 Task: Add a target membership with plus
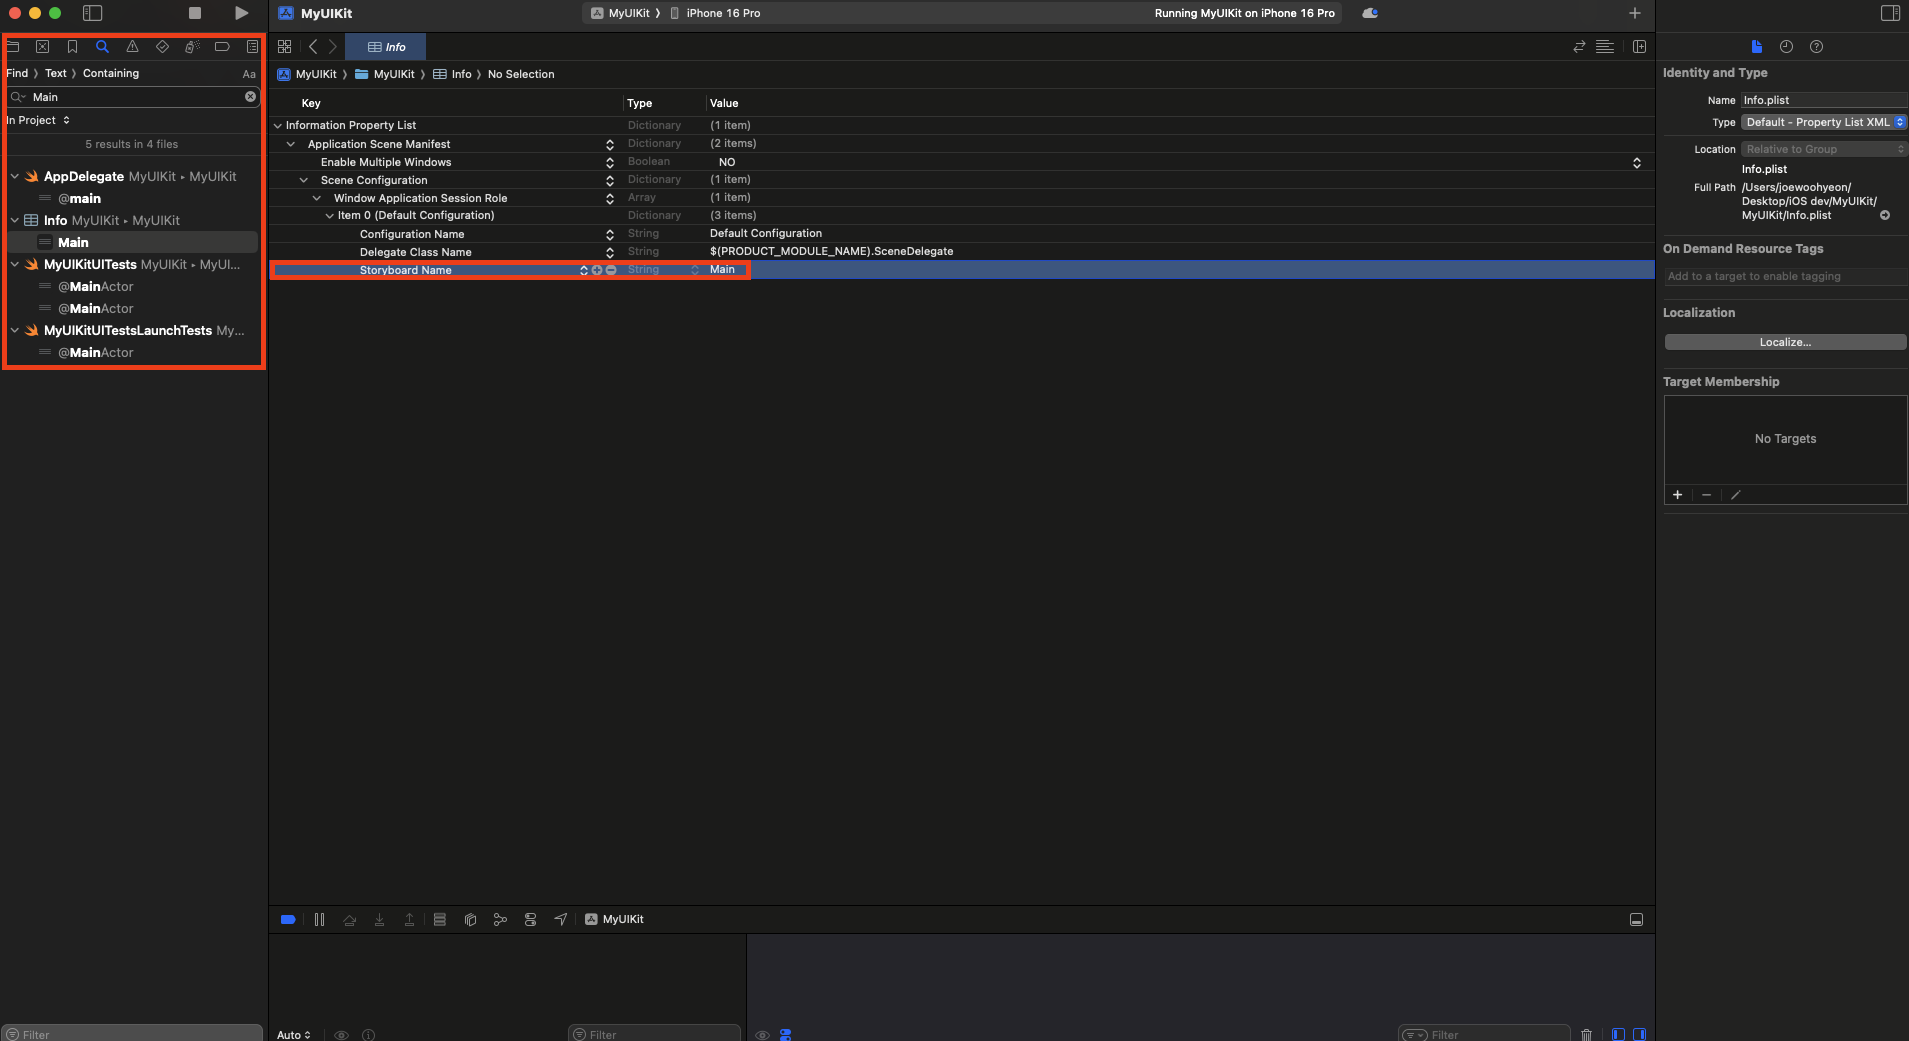click(x=1678, y=495)
